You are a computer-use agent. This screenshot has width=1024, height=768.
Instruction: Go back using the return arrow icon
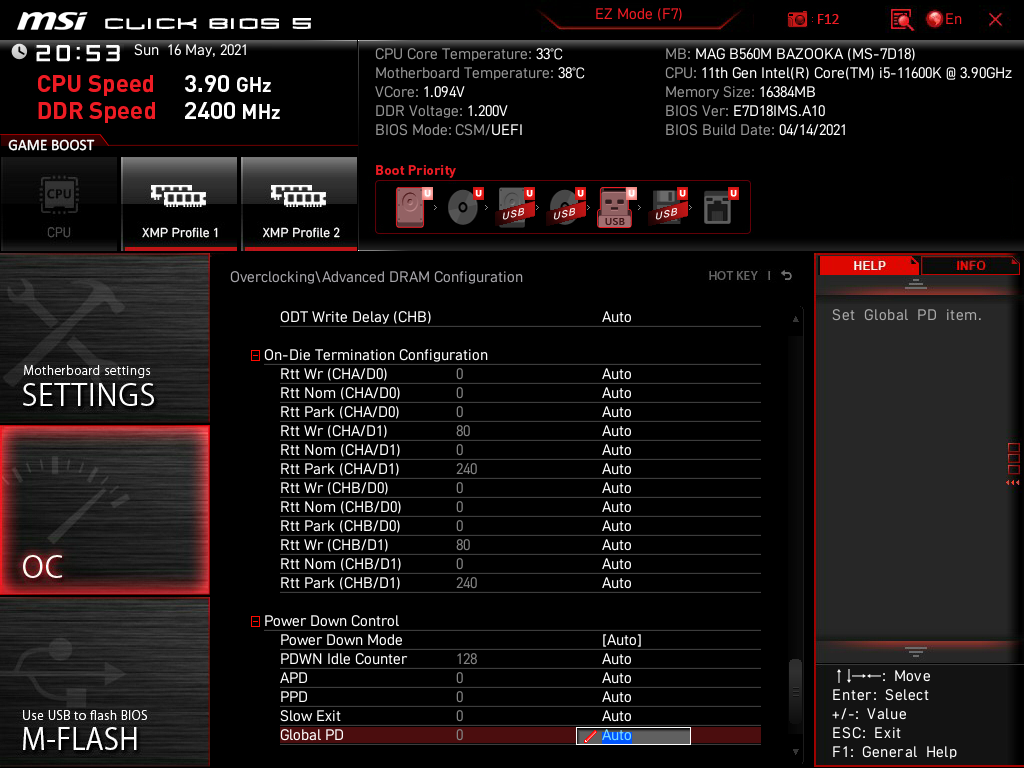pyautogui.click(x=787, y=276)
